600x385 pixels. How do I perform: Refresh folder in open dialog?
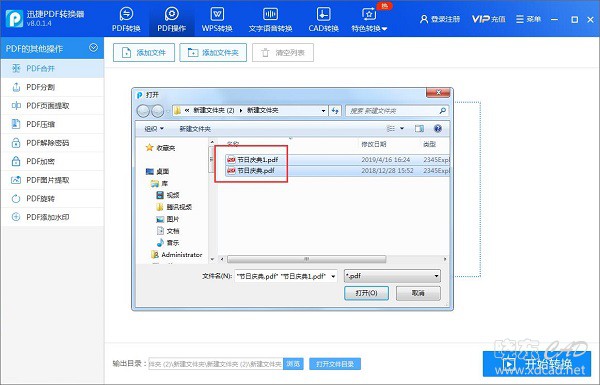pyautogui.click(x=335, y=111)
